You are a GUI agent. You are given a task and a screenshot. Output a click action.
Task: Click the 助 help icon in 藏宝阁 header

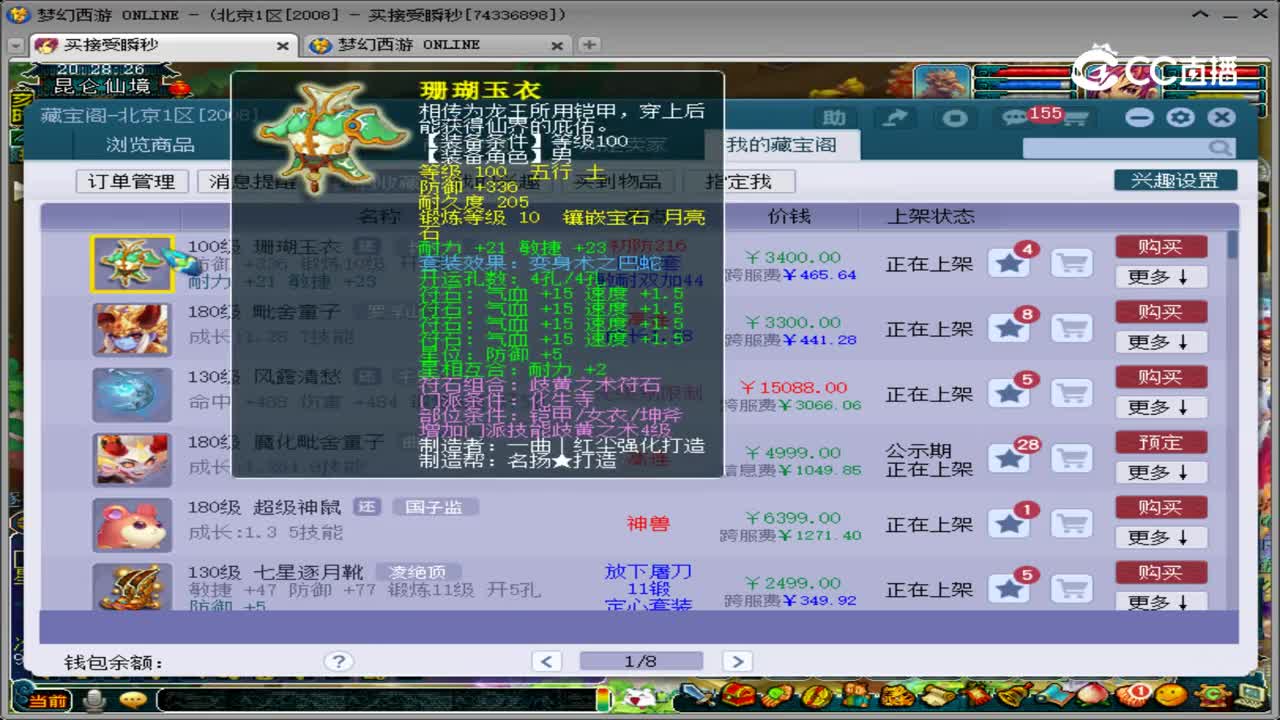click(834, 118)
